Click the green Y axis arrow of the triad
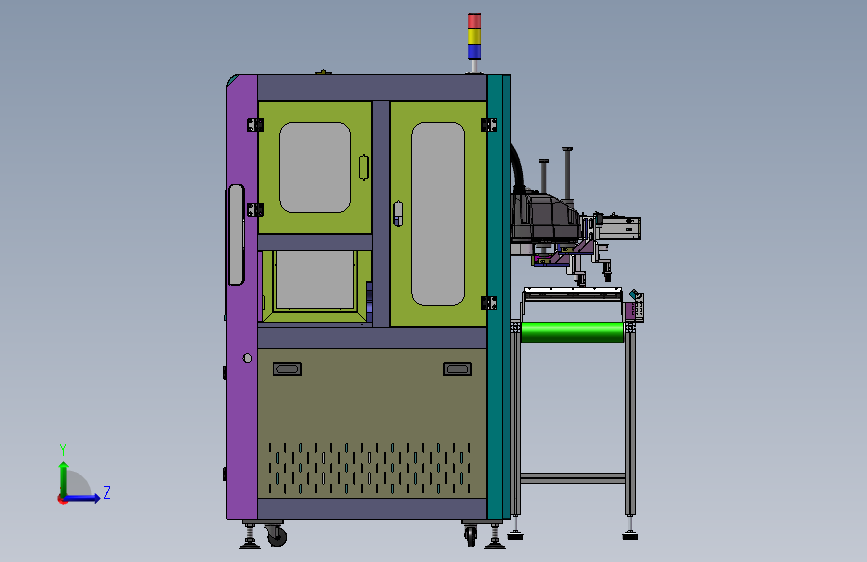Viewport: 867px width, 562px height. point(64,479)
